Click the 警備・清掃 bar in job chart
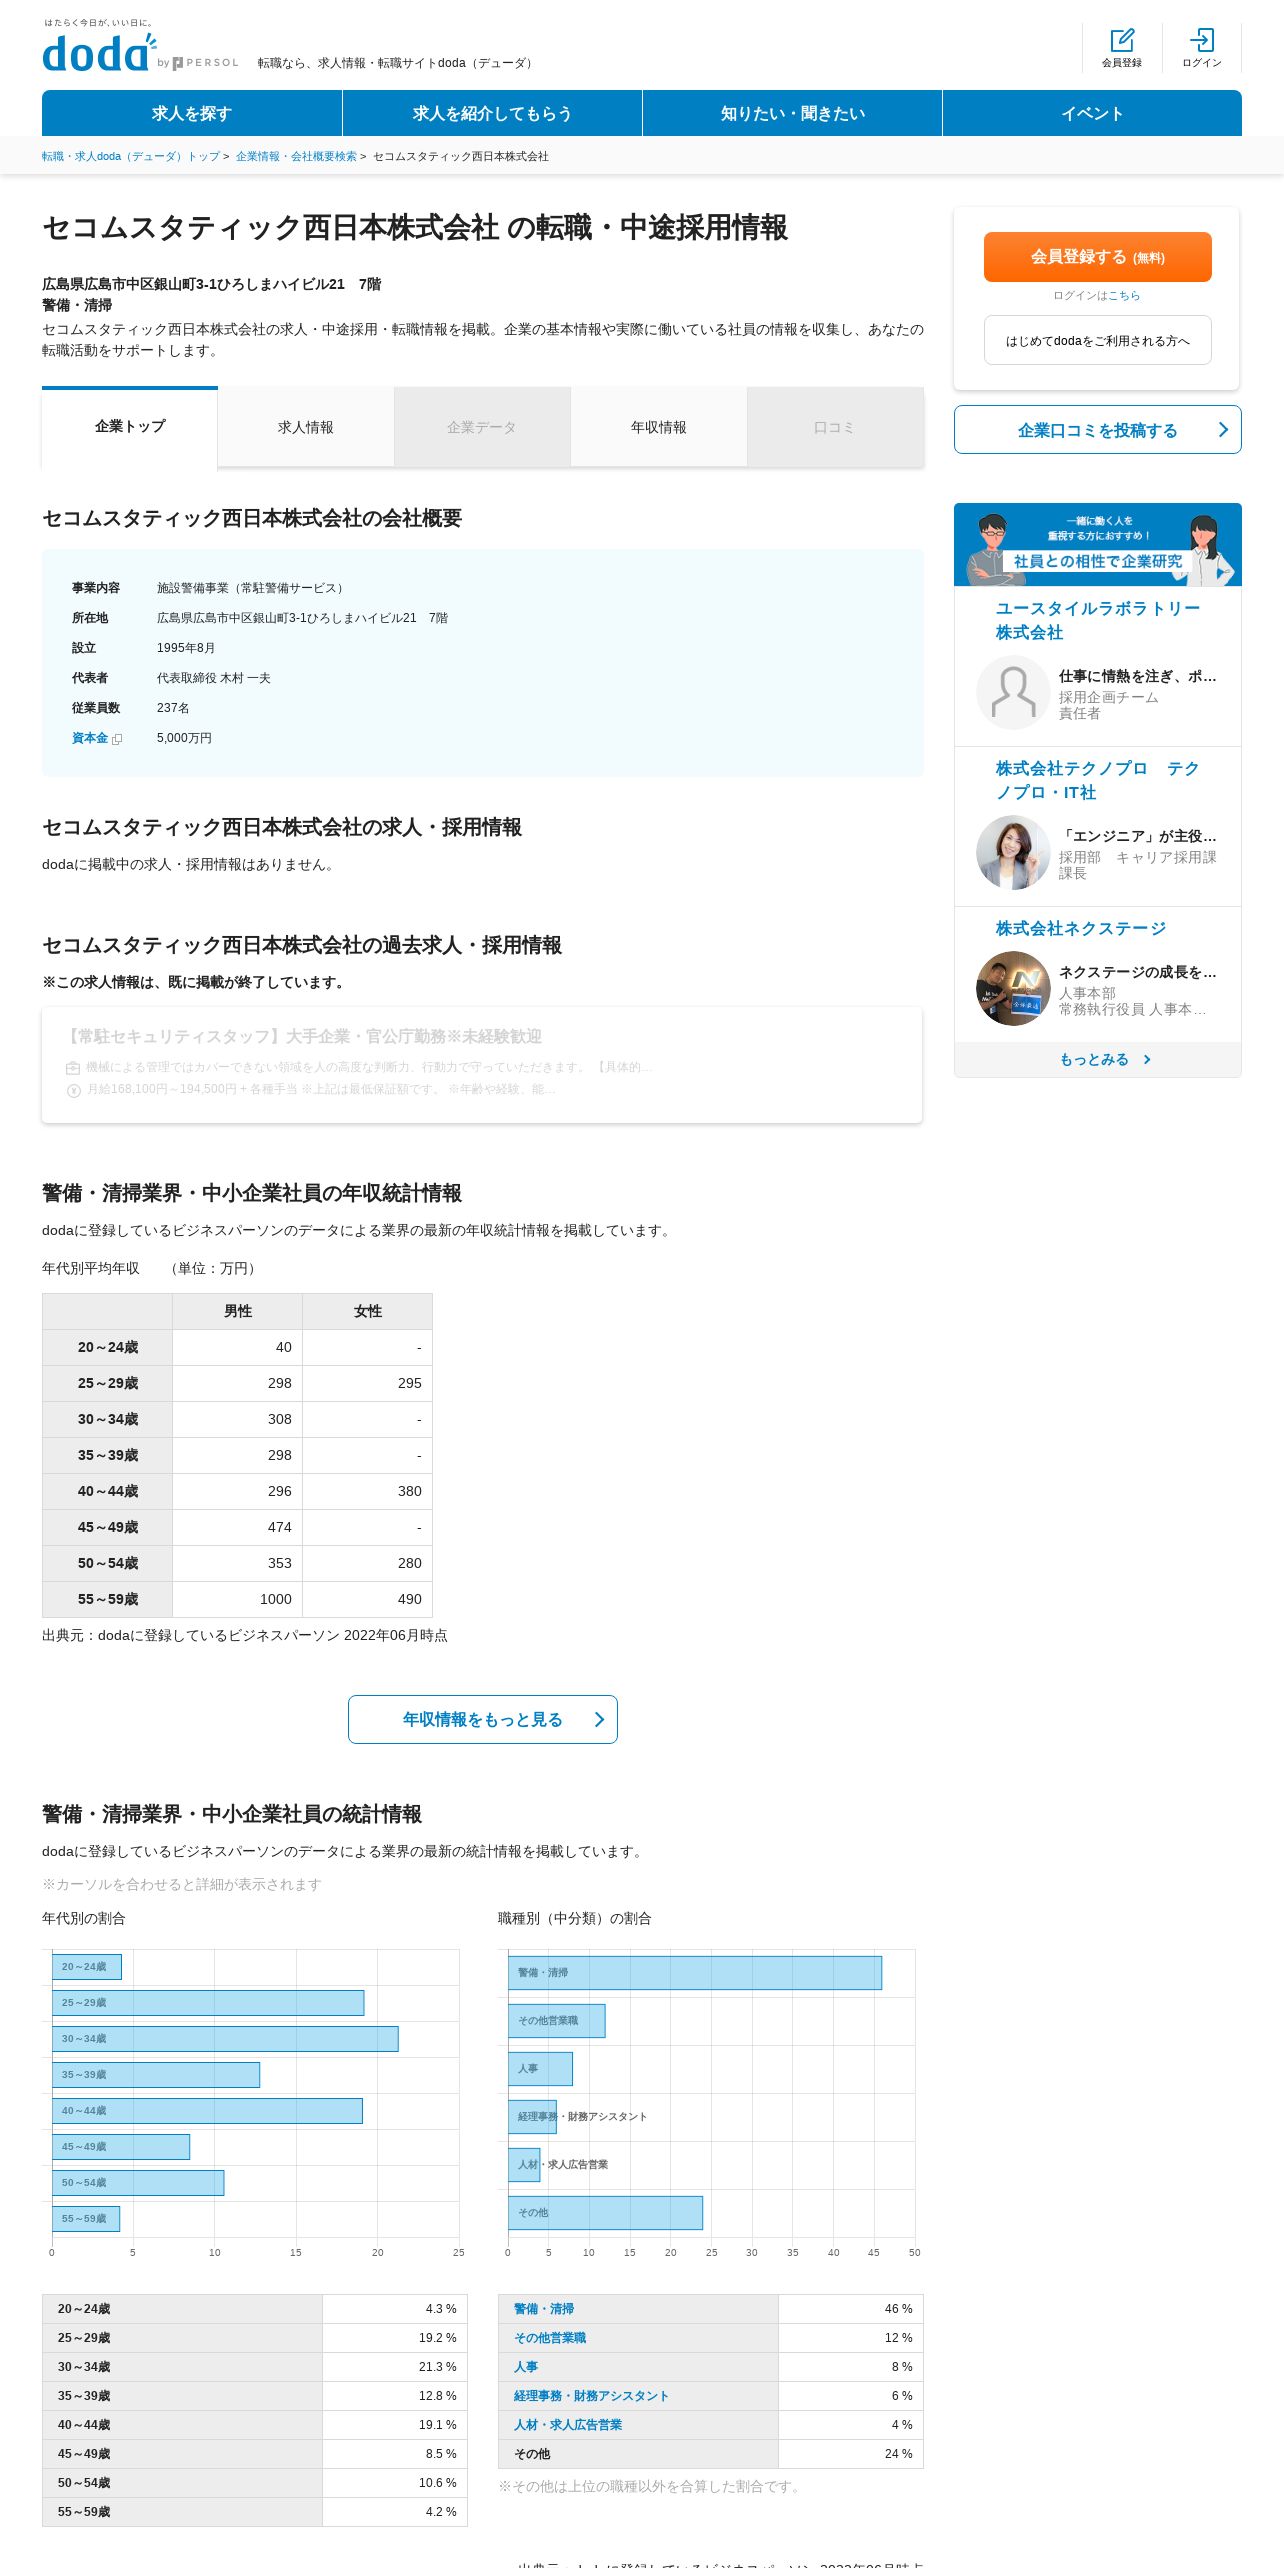Viewport: 1284px width, 2568px height. click(695, 1972)
